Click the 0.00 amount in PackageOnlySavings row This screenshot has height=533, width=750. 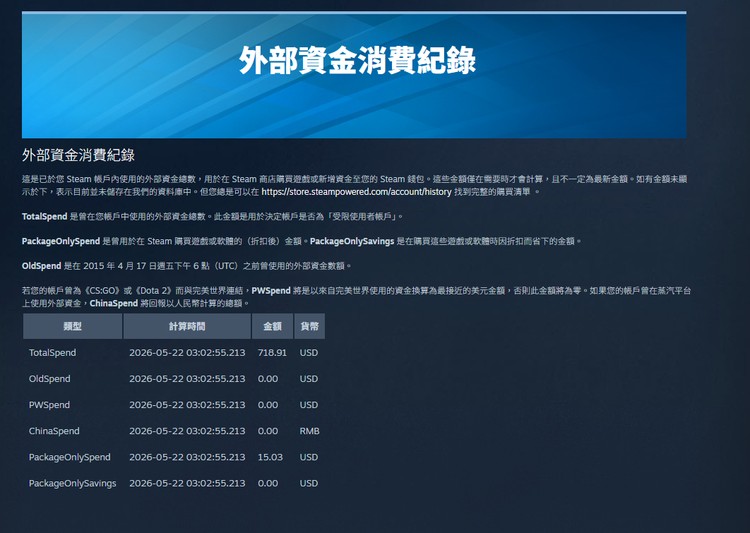pyautogui.click(x=268, y=483)
